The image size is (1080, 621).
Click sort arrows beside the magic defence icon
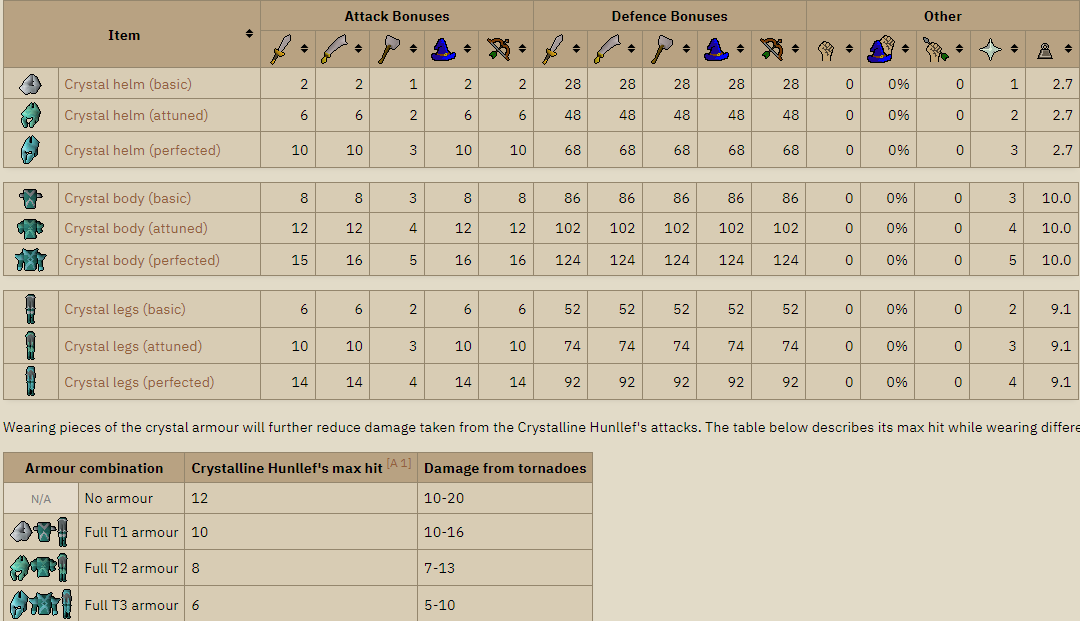tap(740, 49)
